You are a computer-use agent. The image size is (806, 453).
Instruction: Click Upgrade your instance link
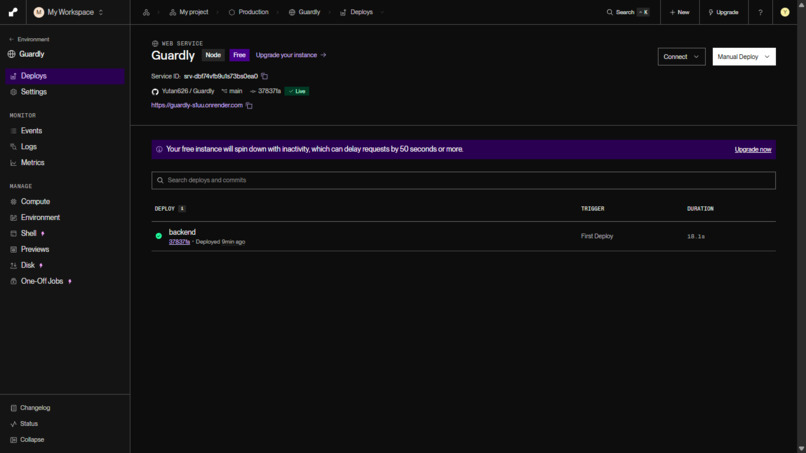(x=291, y=55)
